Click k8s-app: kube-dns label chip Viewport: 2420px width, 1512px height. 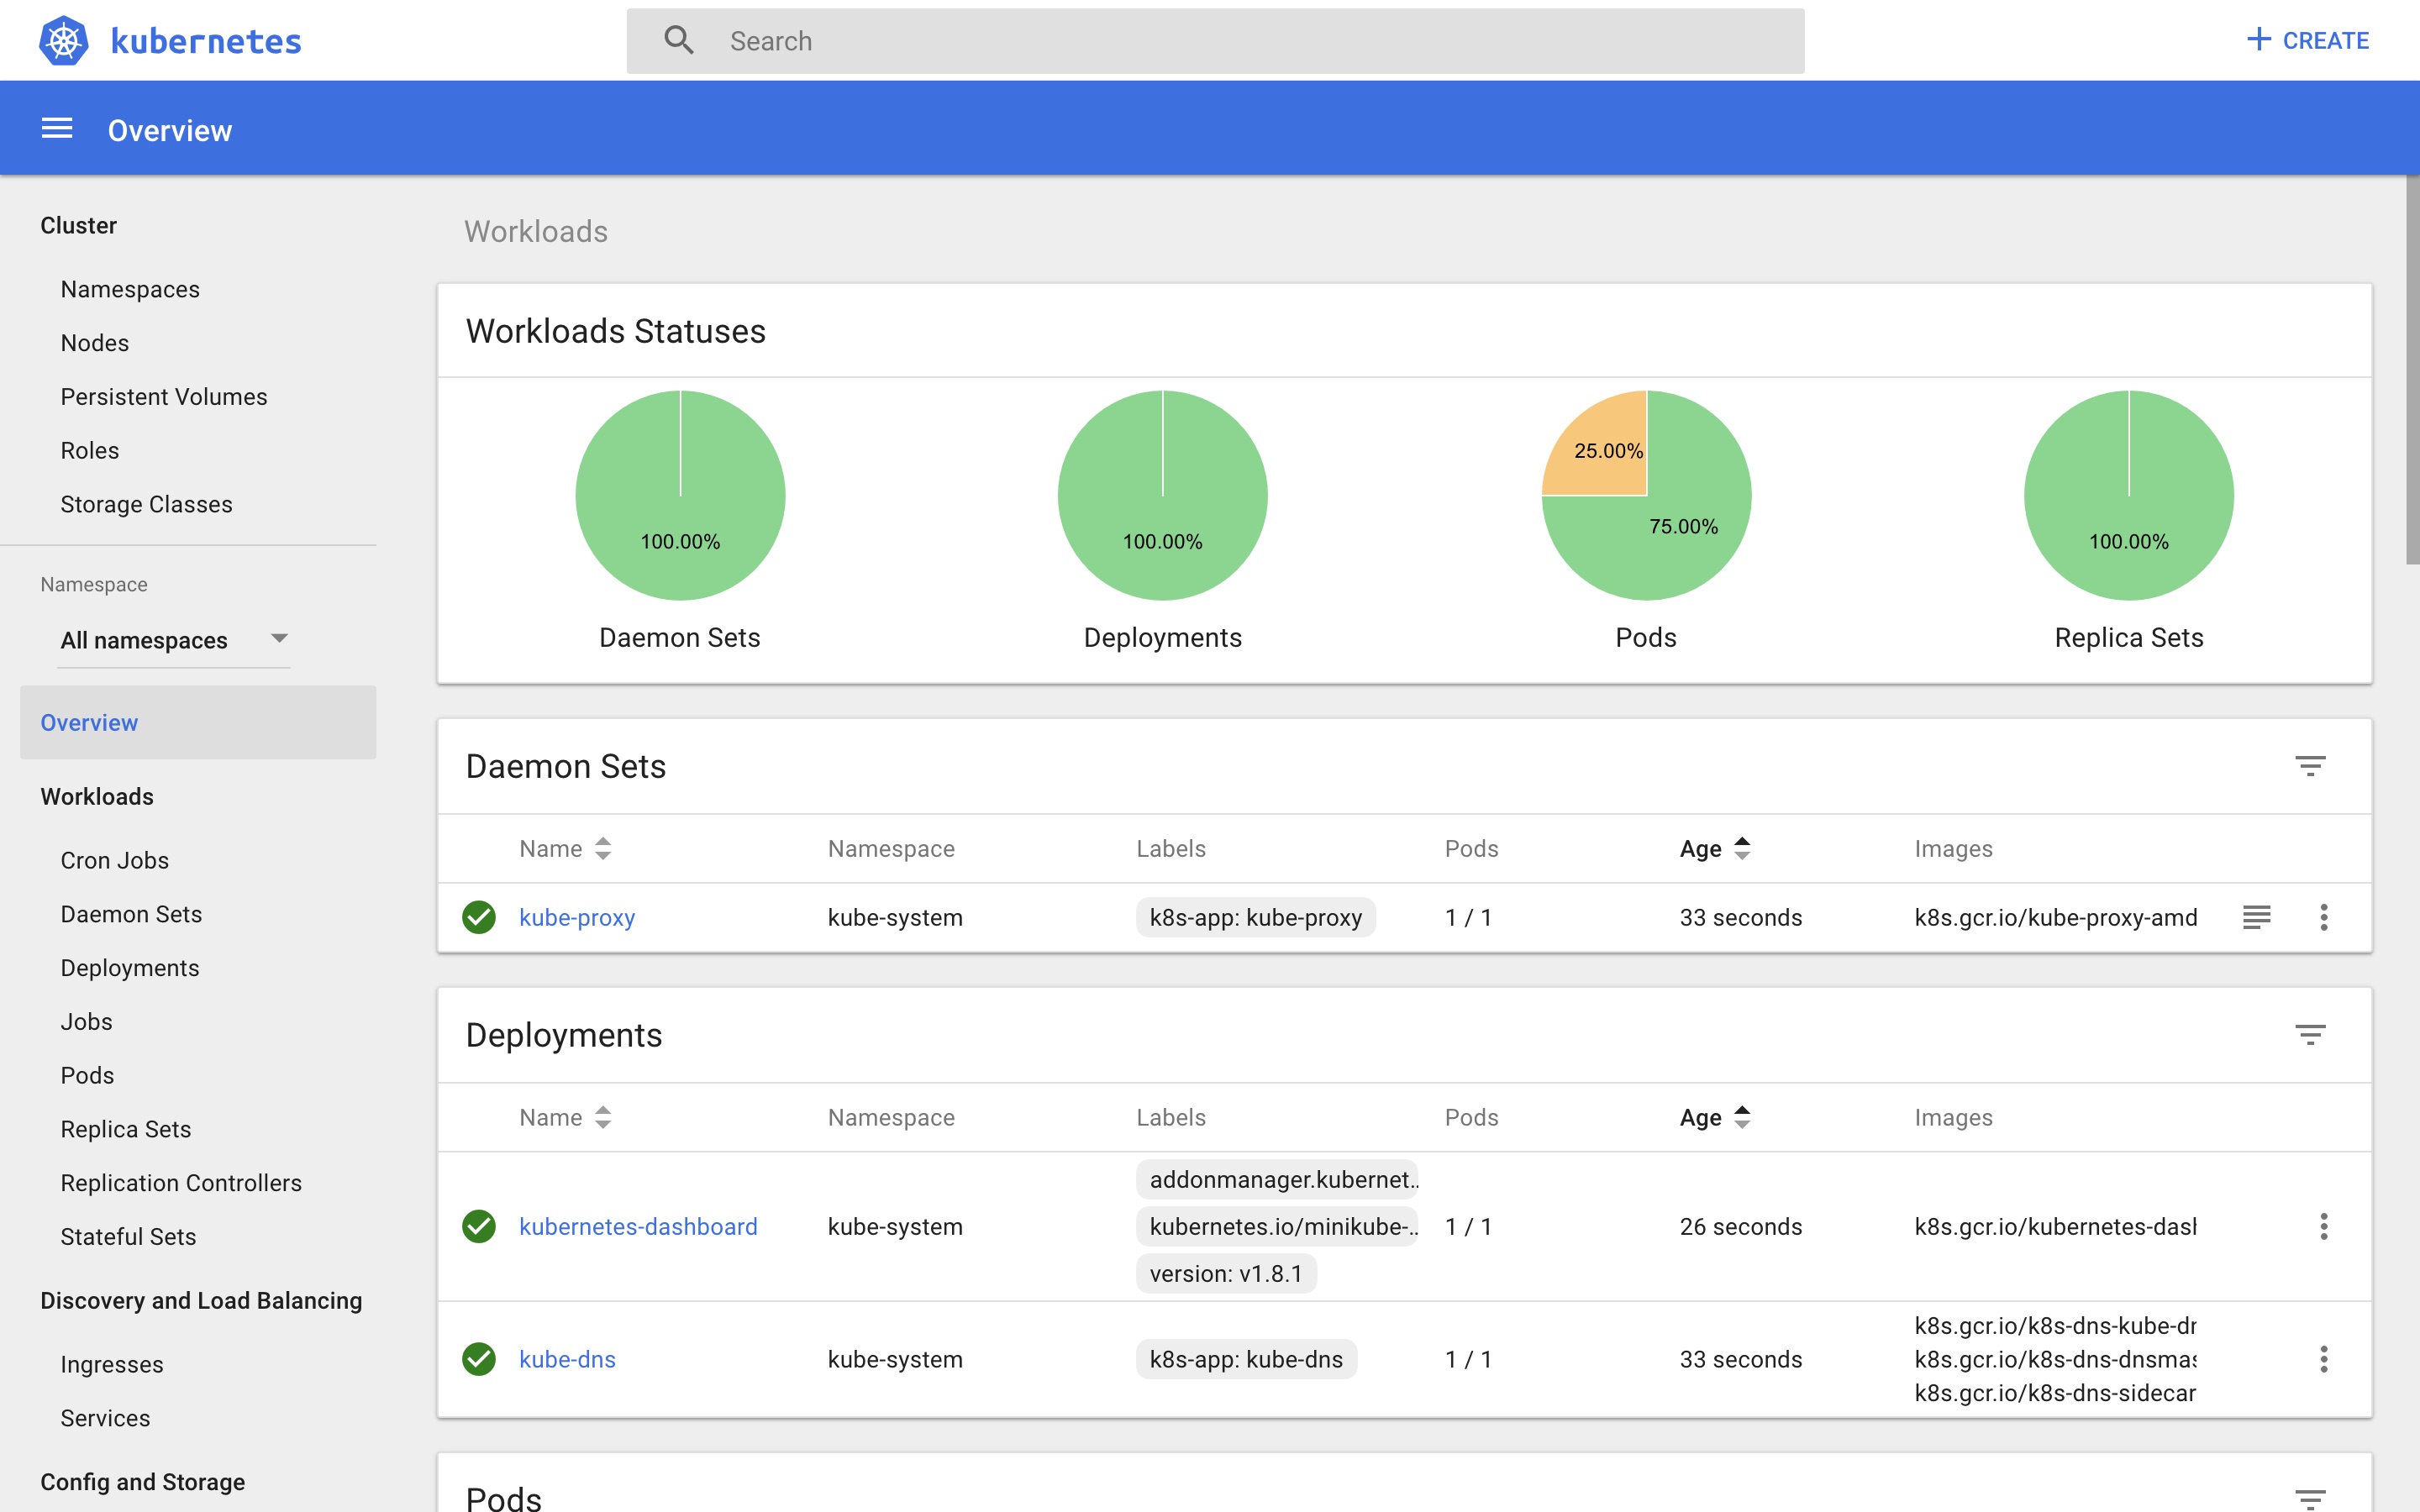pos(1246,1360)
